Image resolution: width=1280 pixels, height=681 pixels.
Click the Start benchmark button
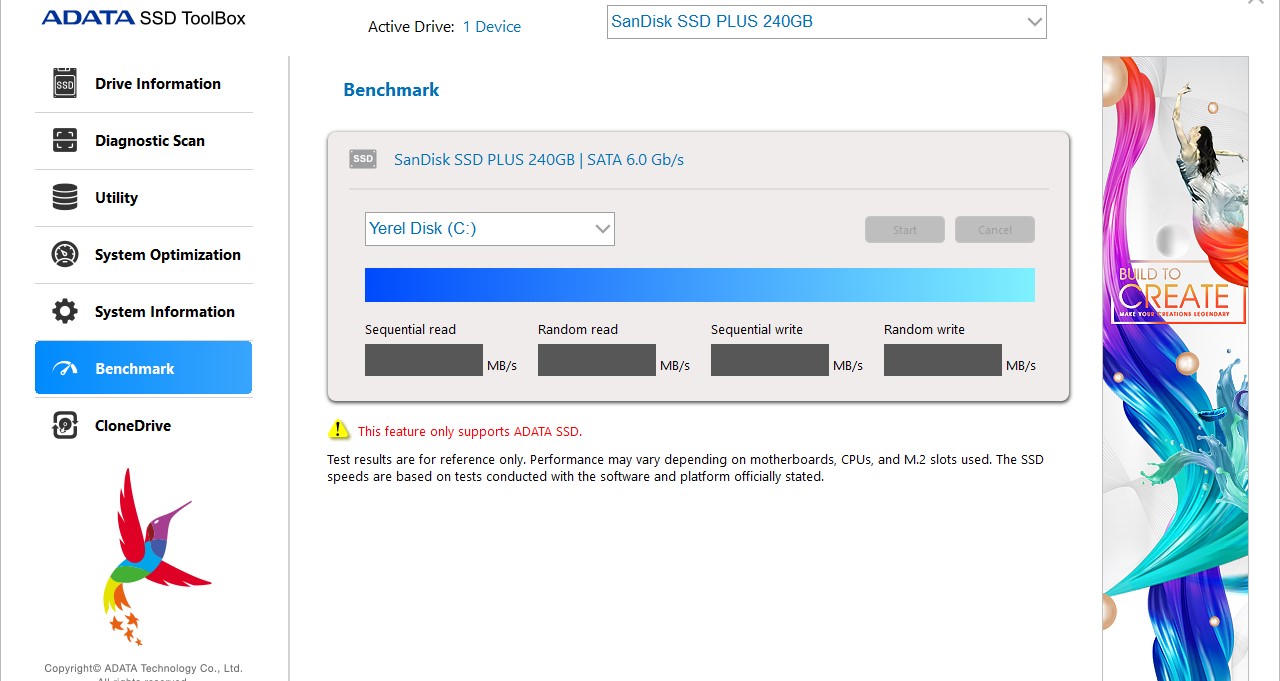click(905, 230)
